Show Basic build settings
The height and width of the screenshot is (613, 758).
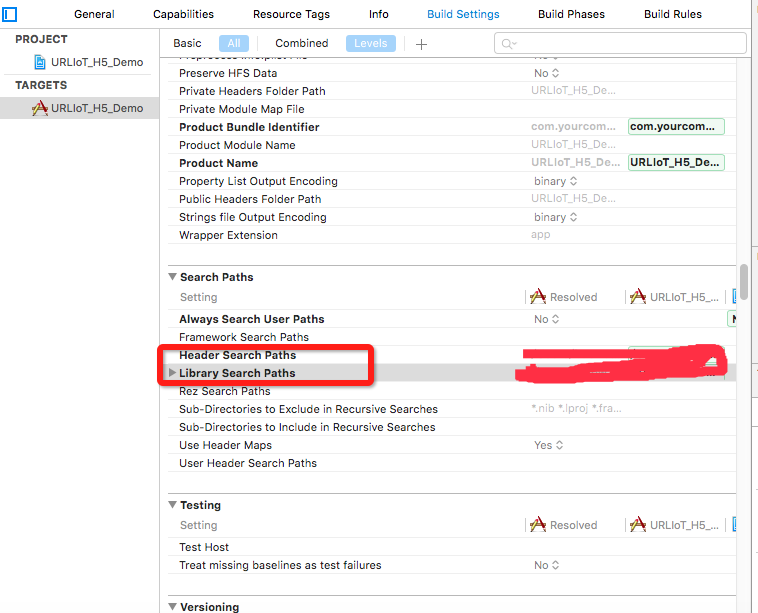tap(187, 44)
